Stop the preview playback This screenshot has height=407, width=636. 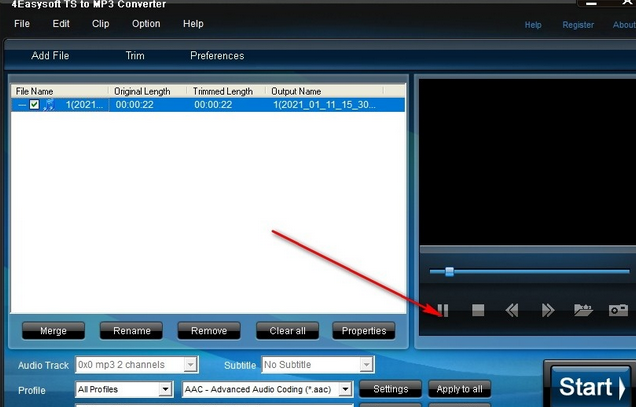point(478,310)
